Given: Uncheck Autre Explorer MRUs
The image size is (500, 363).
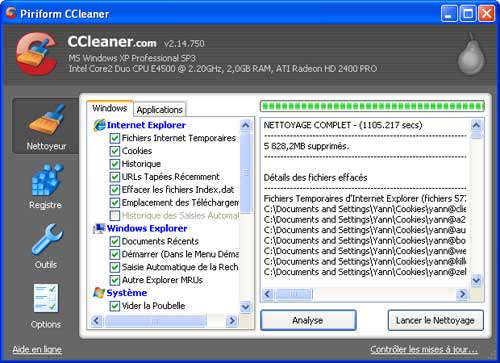Looking at the screenshot, I should click(x=115, y=280).
